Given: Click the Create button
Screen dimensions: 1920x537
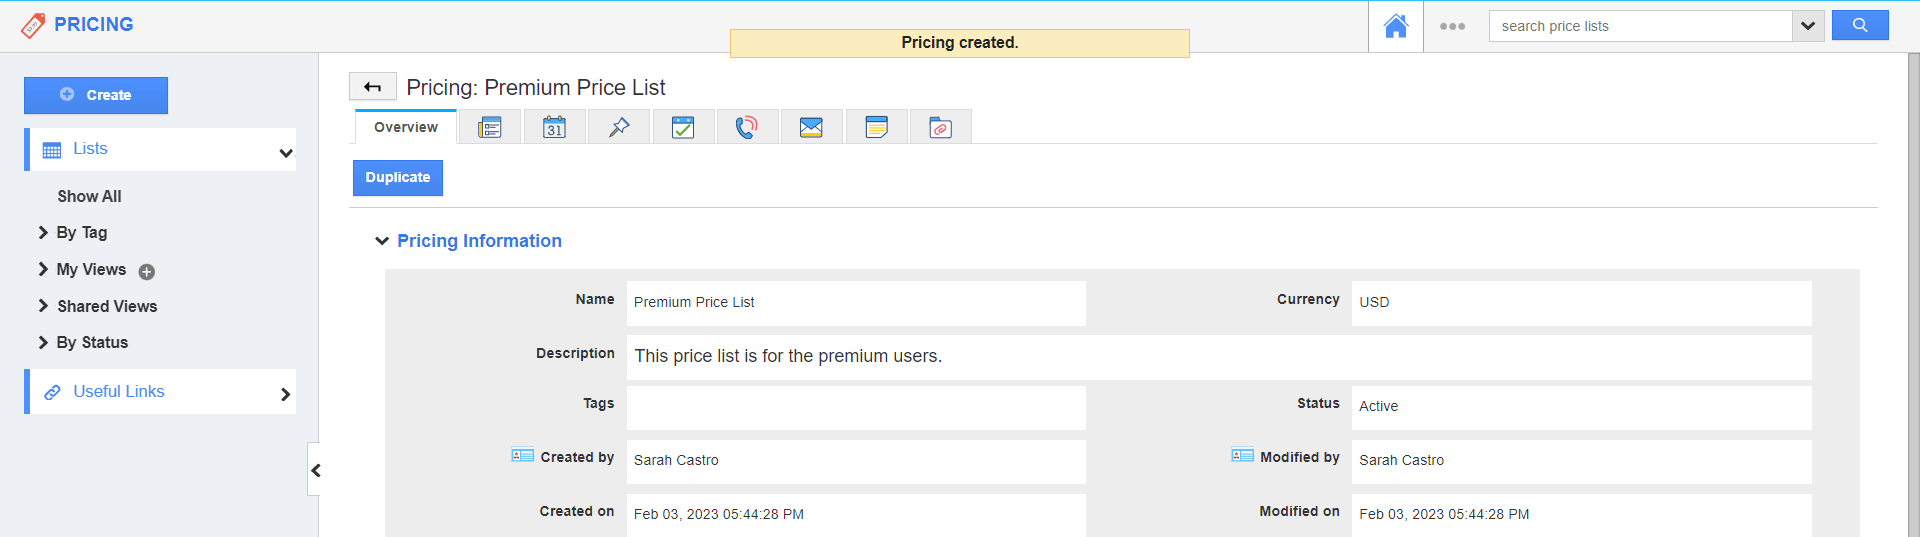Looking at the screenshot, I should 96,95.
